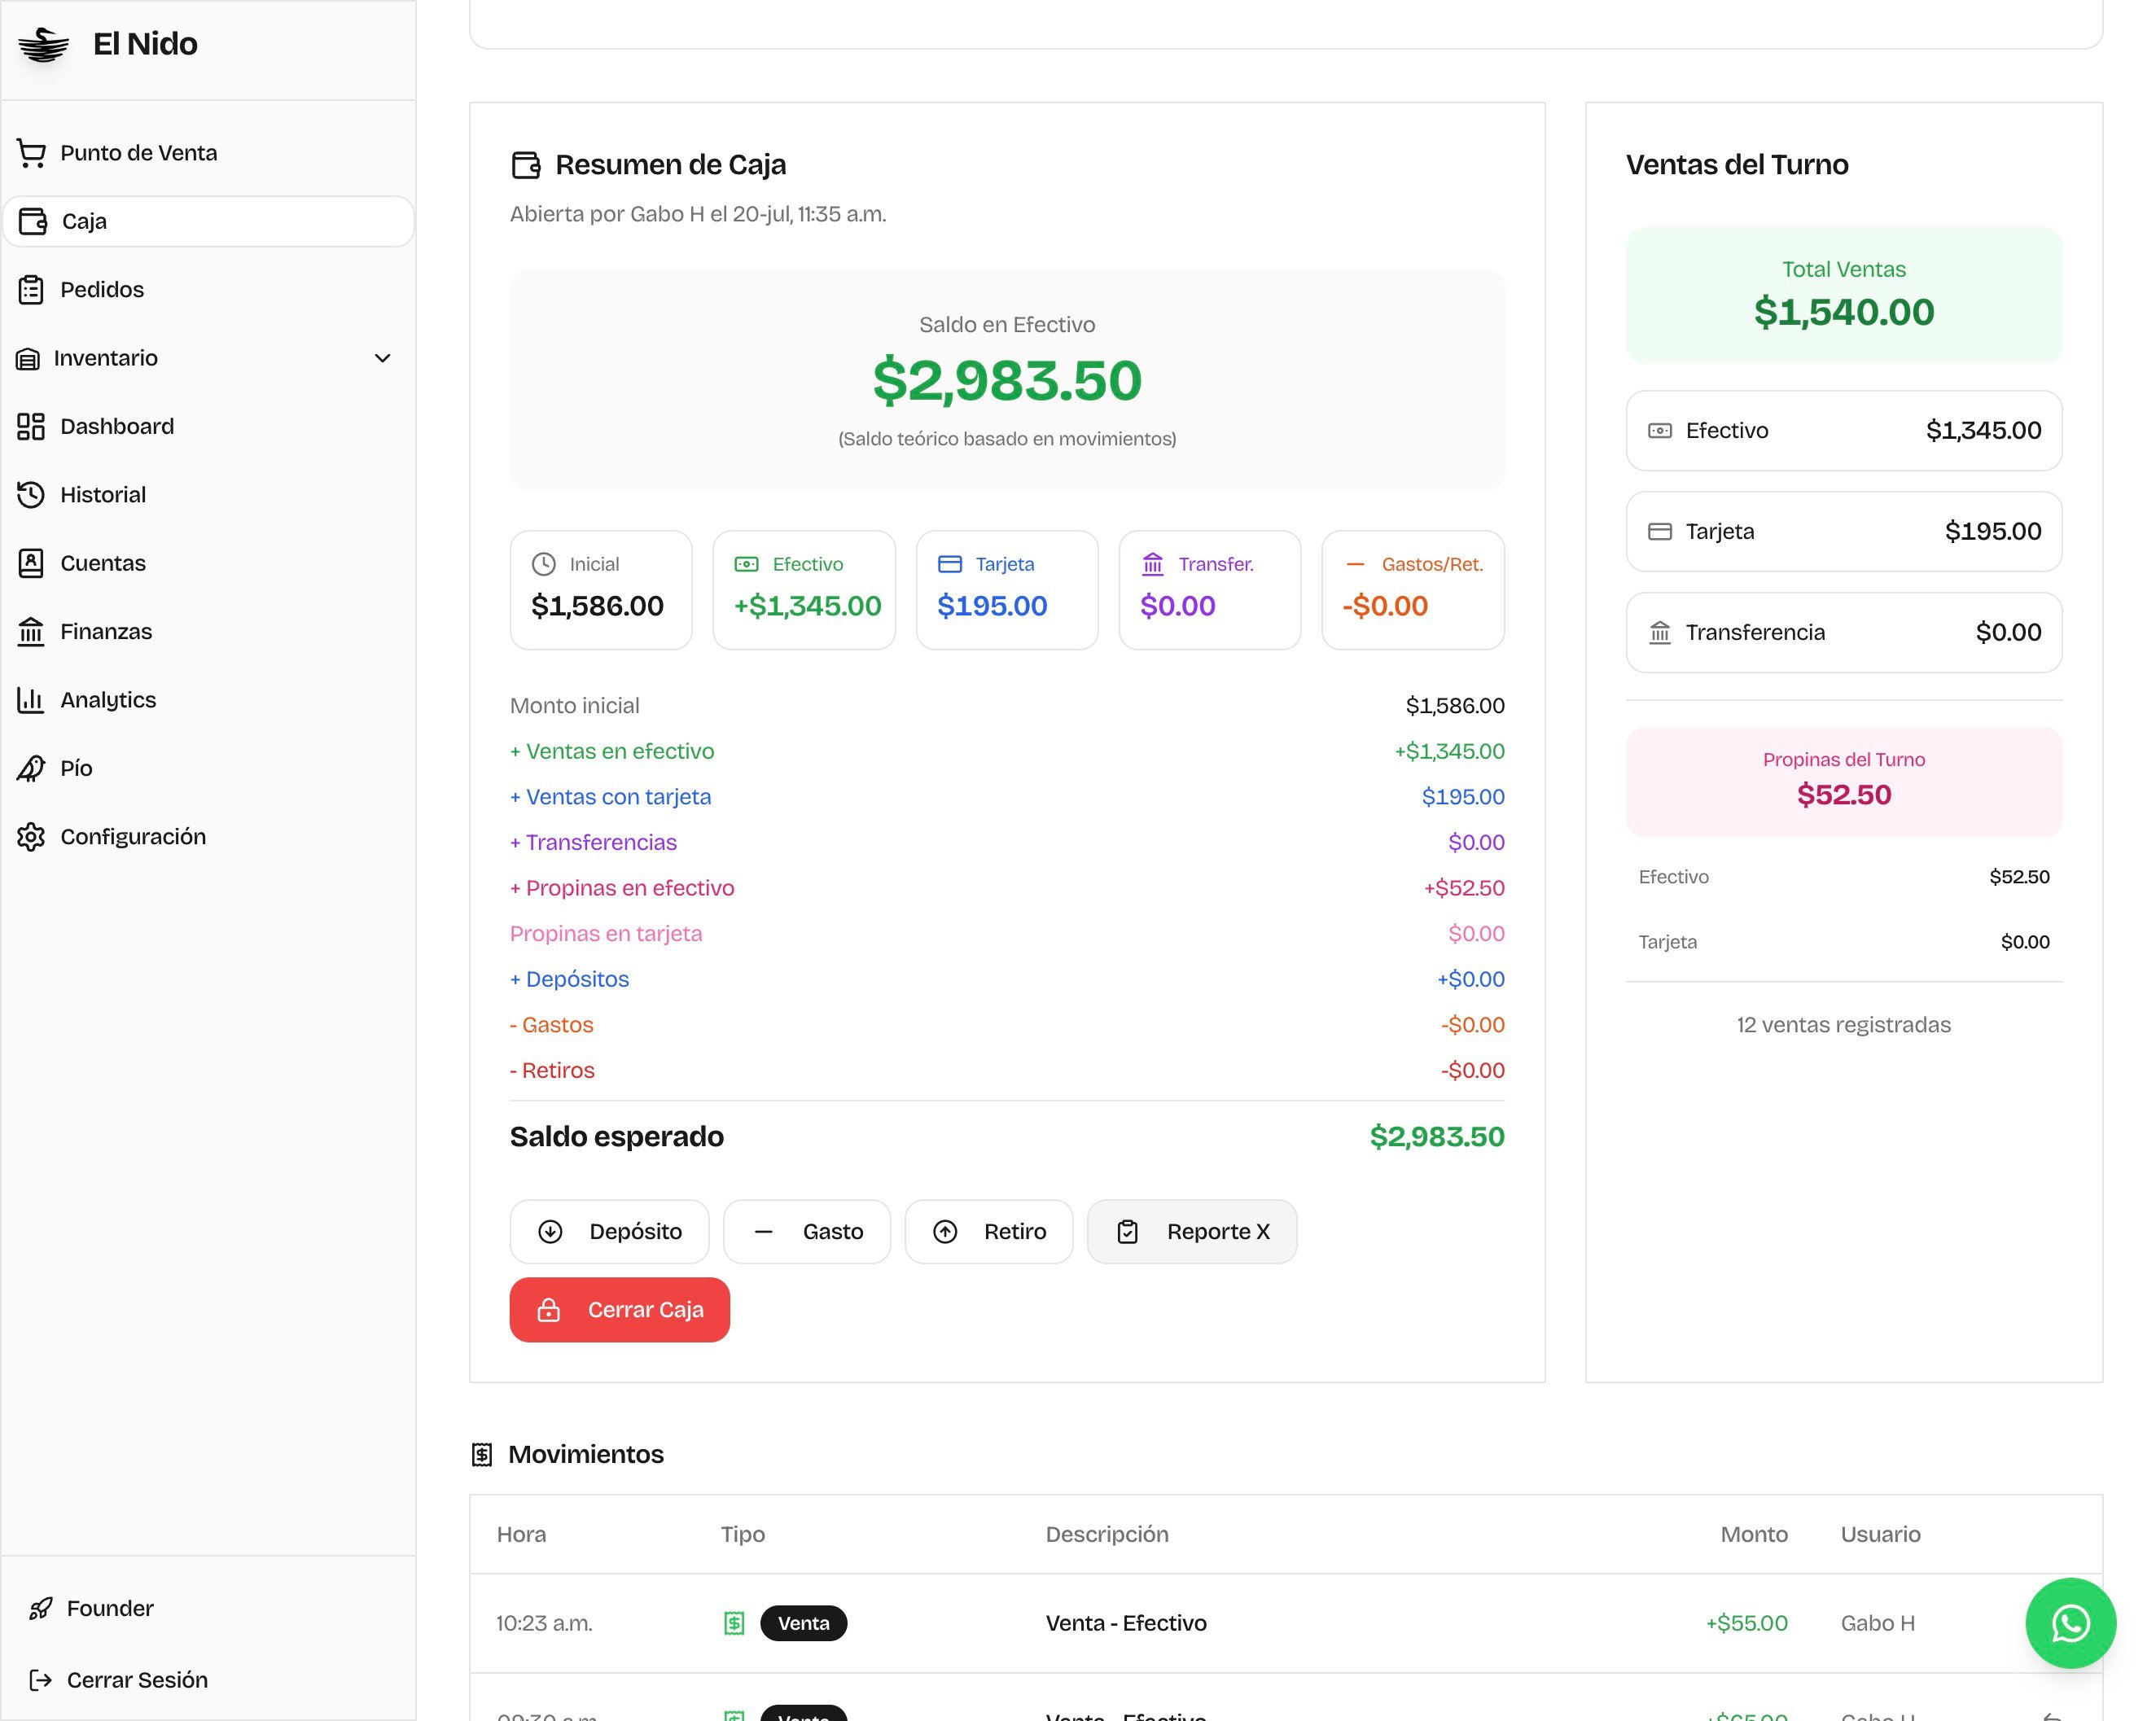This screenshot has width=2156, height=1721.
Task: Click the '- Retiros' row label
Action: pyautogui.click(x=552, y=1071)
